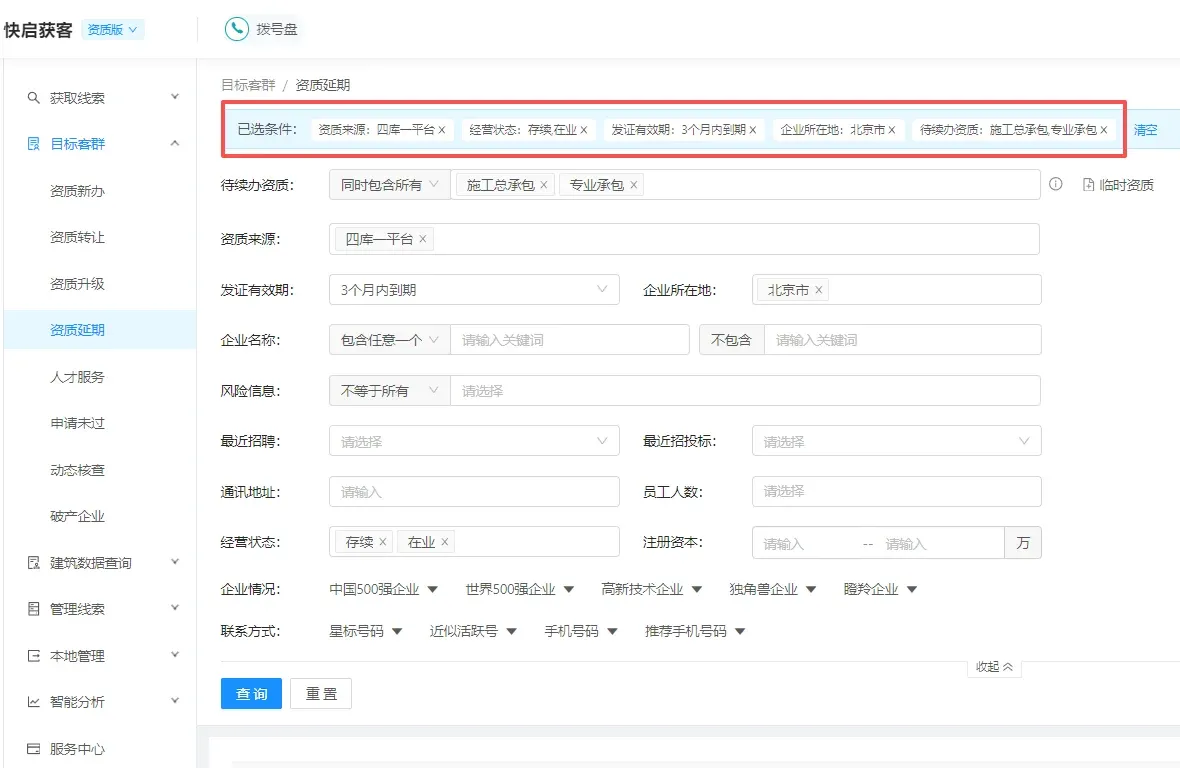1180x768 pixels.
Task: Click the 重置 reset button
Action: pos(321,694)
